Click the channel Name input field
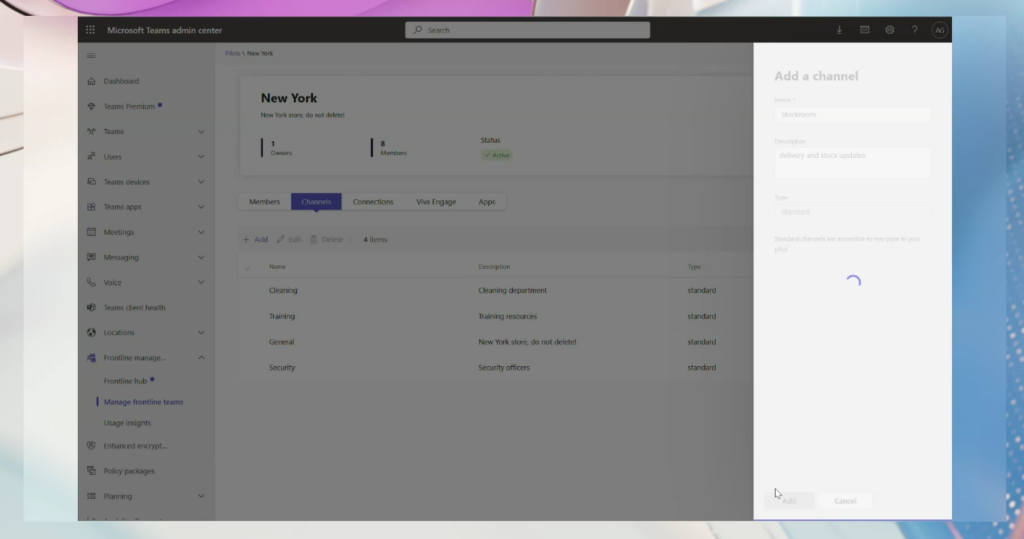The width and height of the screenshot is (1024, 539). pyautogui.click(x=852, y=115)
